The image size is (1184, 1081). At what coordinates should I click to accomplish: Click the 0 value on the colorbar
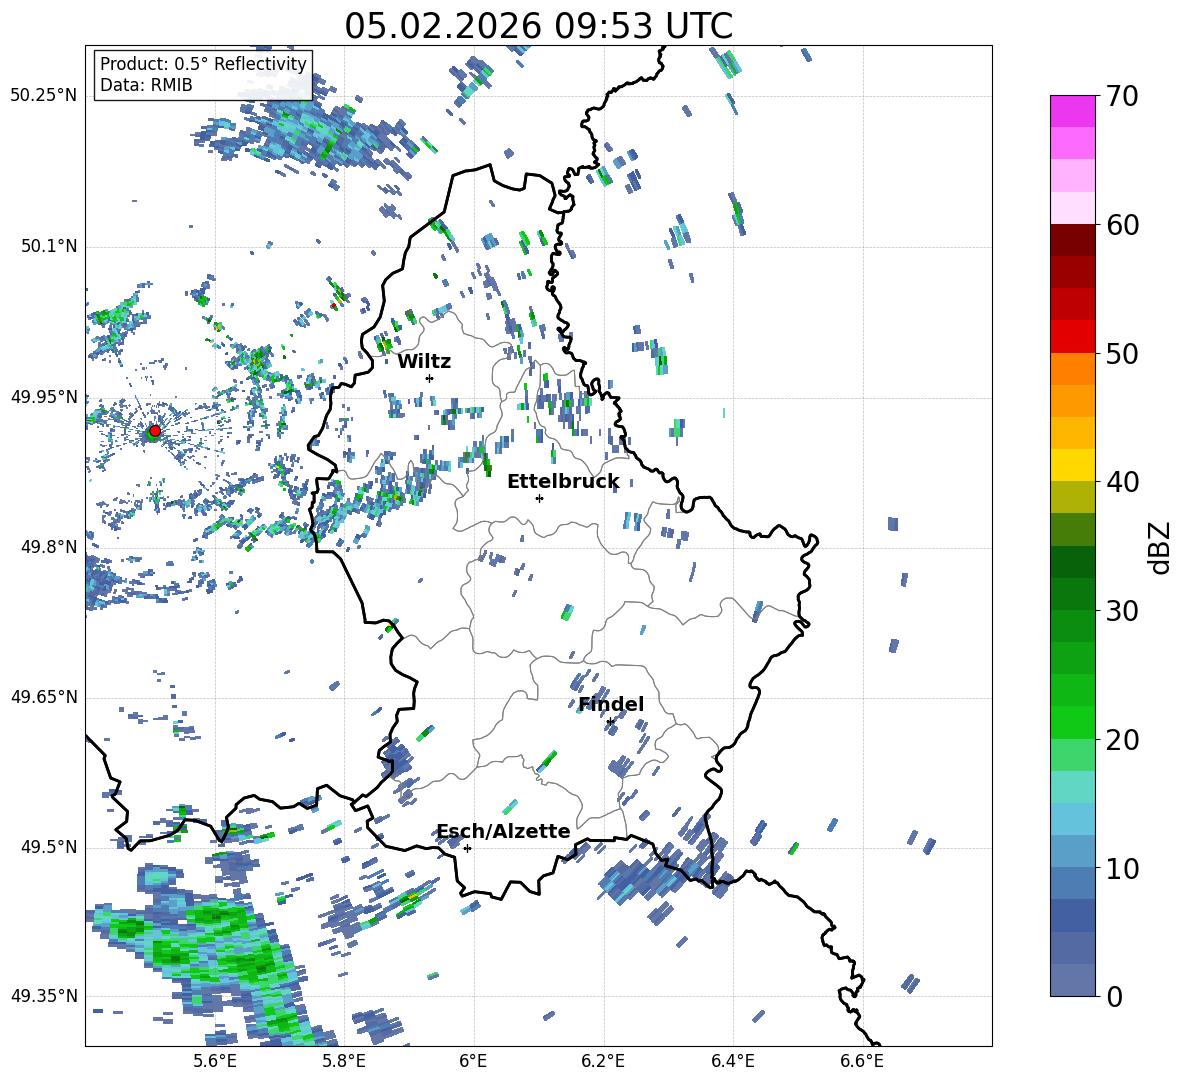[x=1114, y=997]
